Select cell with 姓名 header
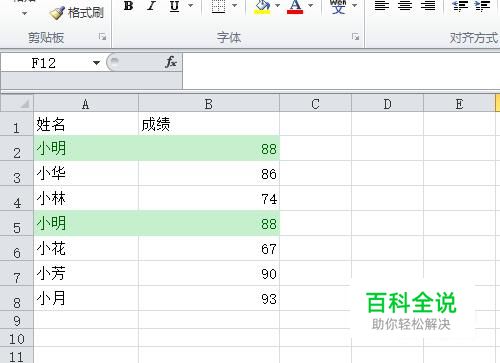Screen dimensions: 500x363 86,124
